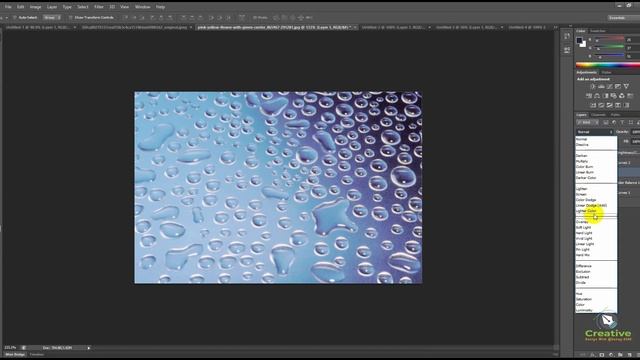This screenshot has height=360, width=640.
Task: Collapse the Normal blend mode dropdown
Action: coord(595,132)
